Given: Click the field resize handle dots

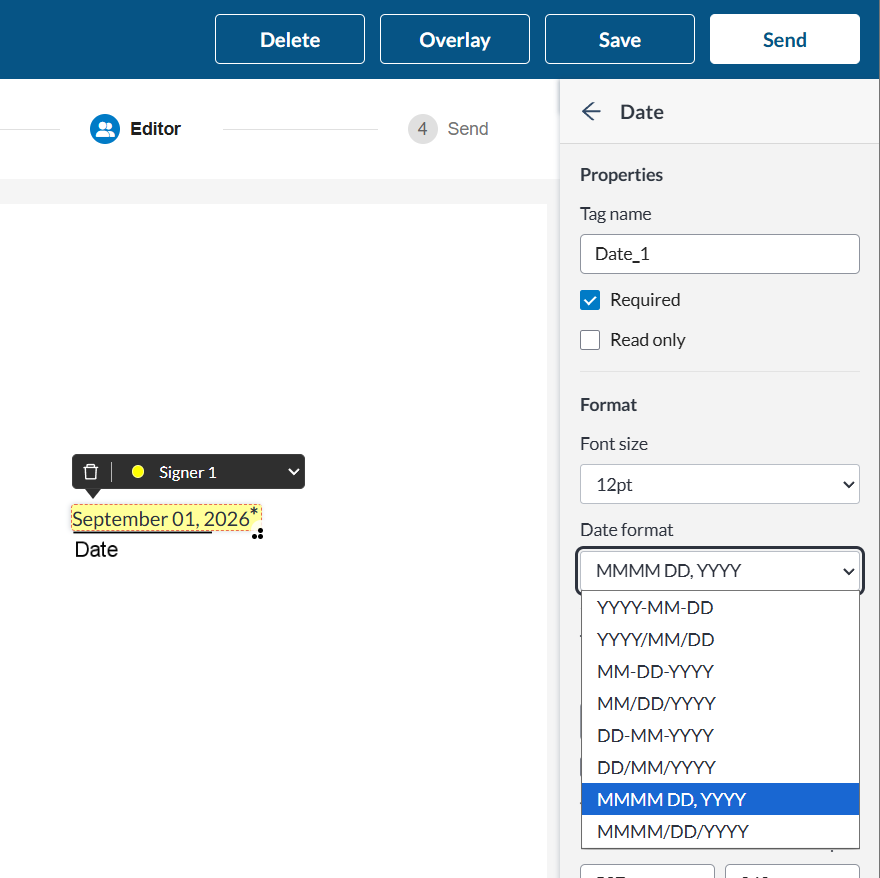Looking at the screenshot, I should (x=258, y=534).
